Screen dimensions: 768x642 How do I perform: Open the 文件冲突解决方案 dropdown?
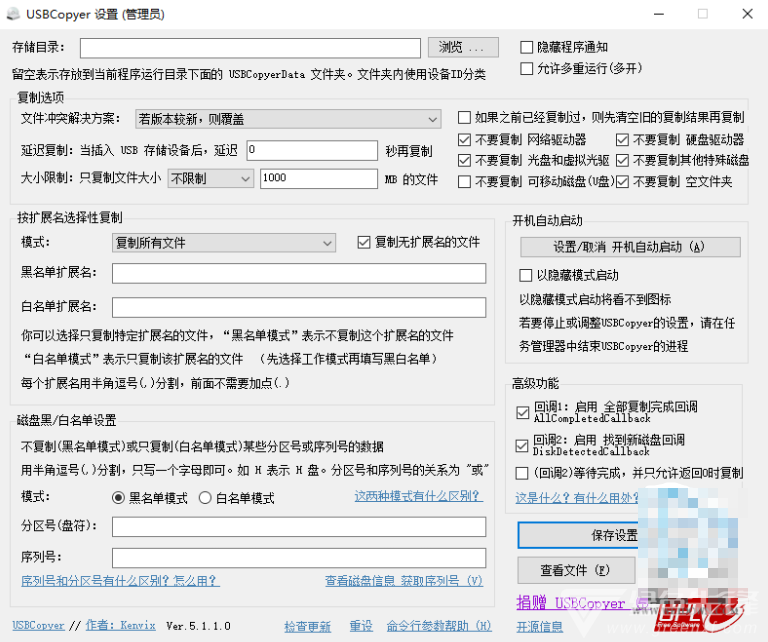288,119
